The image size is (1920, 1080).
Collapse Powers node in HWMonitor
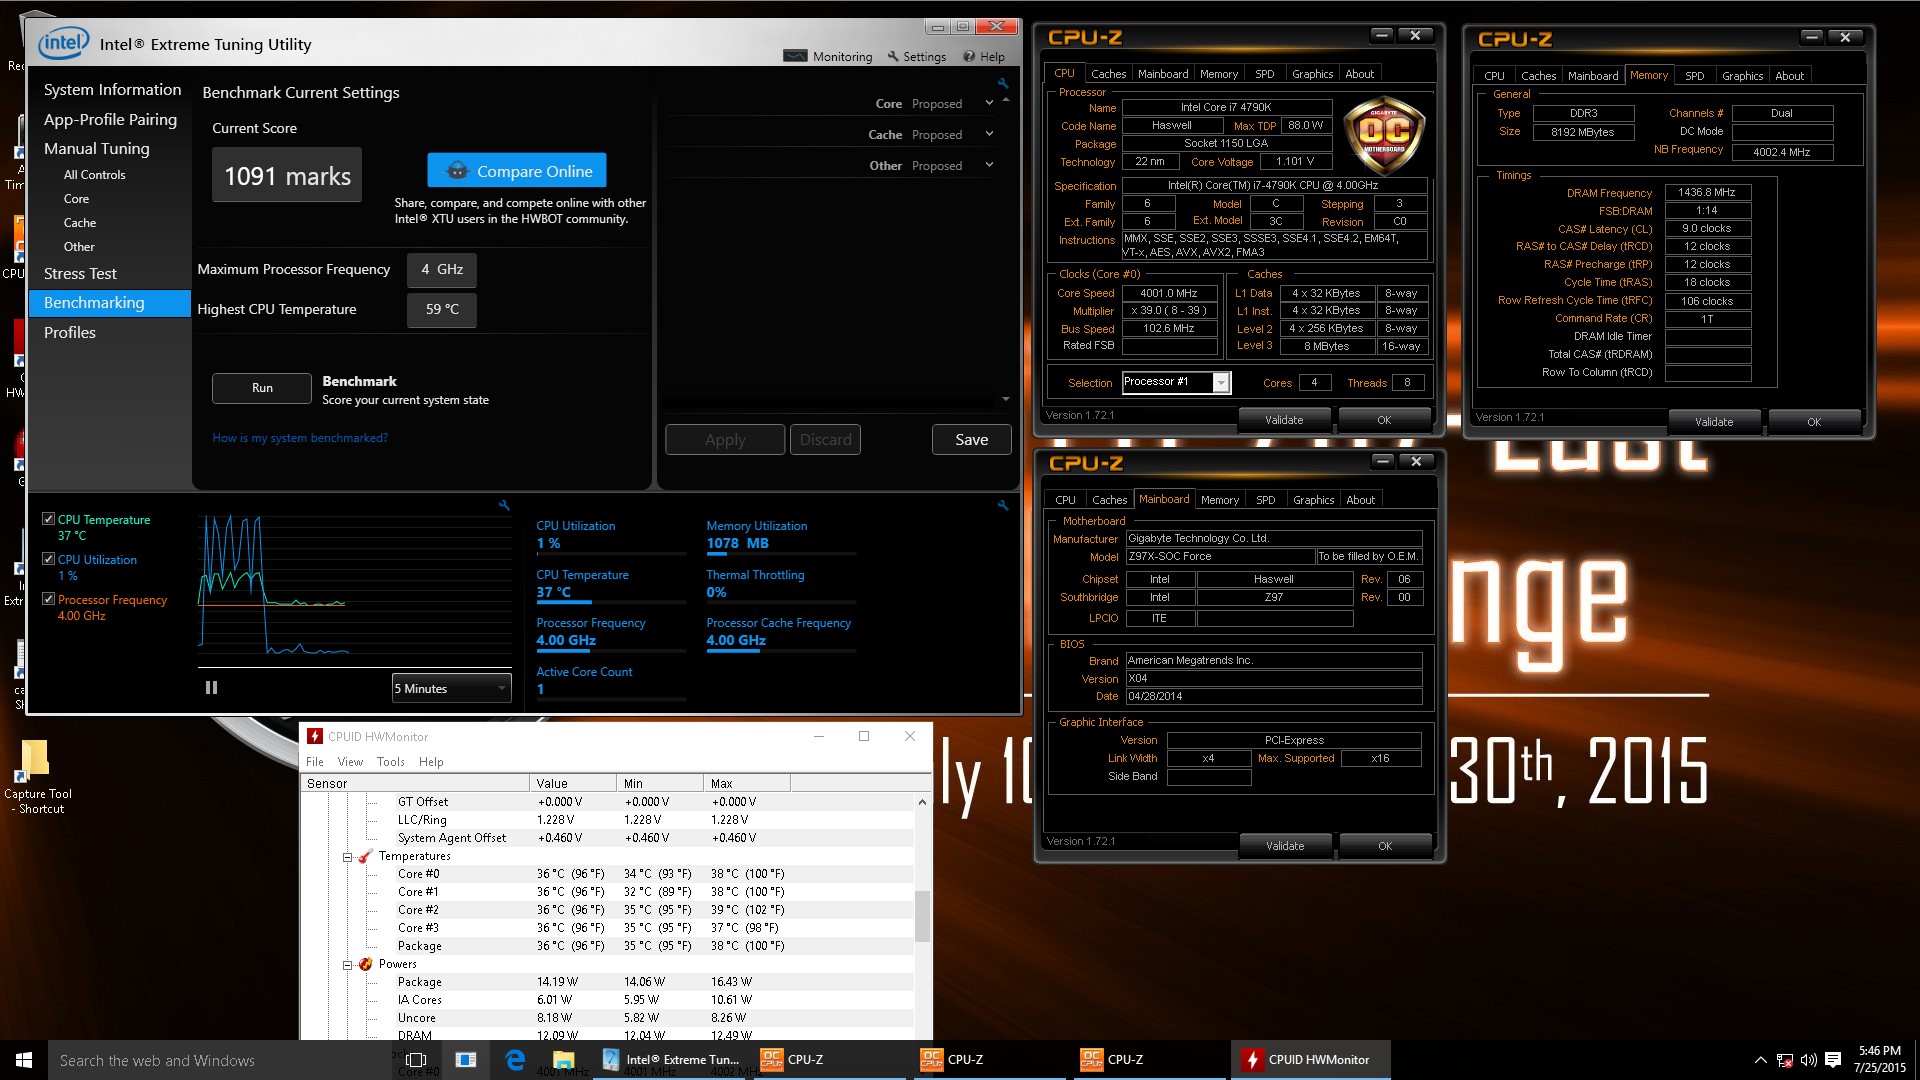[x=348, y=965]
